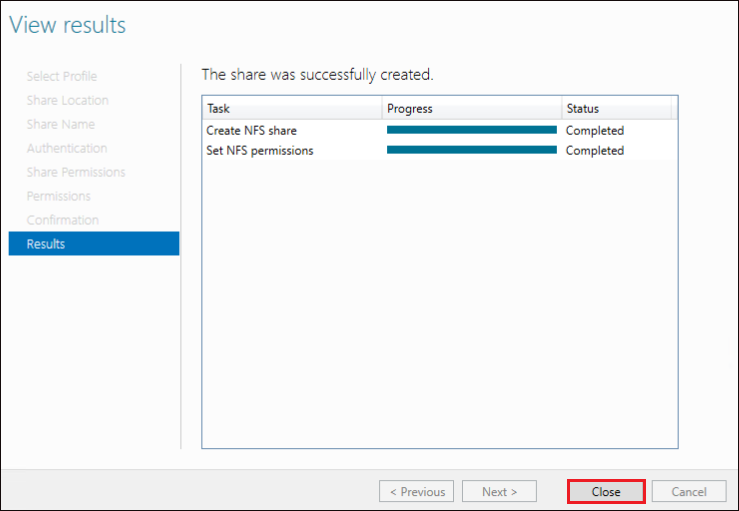
Task: Click the Close button
Action: [x=606, y=492]
